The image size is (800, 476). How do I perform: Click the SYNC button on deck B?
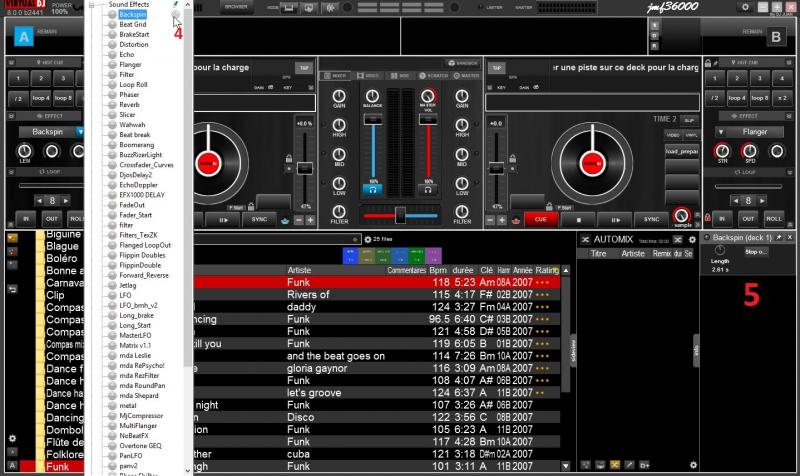pyautogui.click(x=651, y=218)
